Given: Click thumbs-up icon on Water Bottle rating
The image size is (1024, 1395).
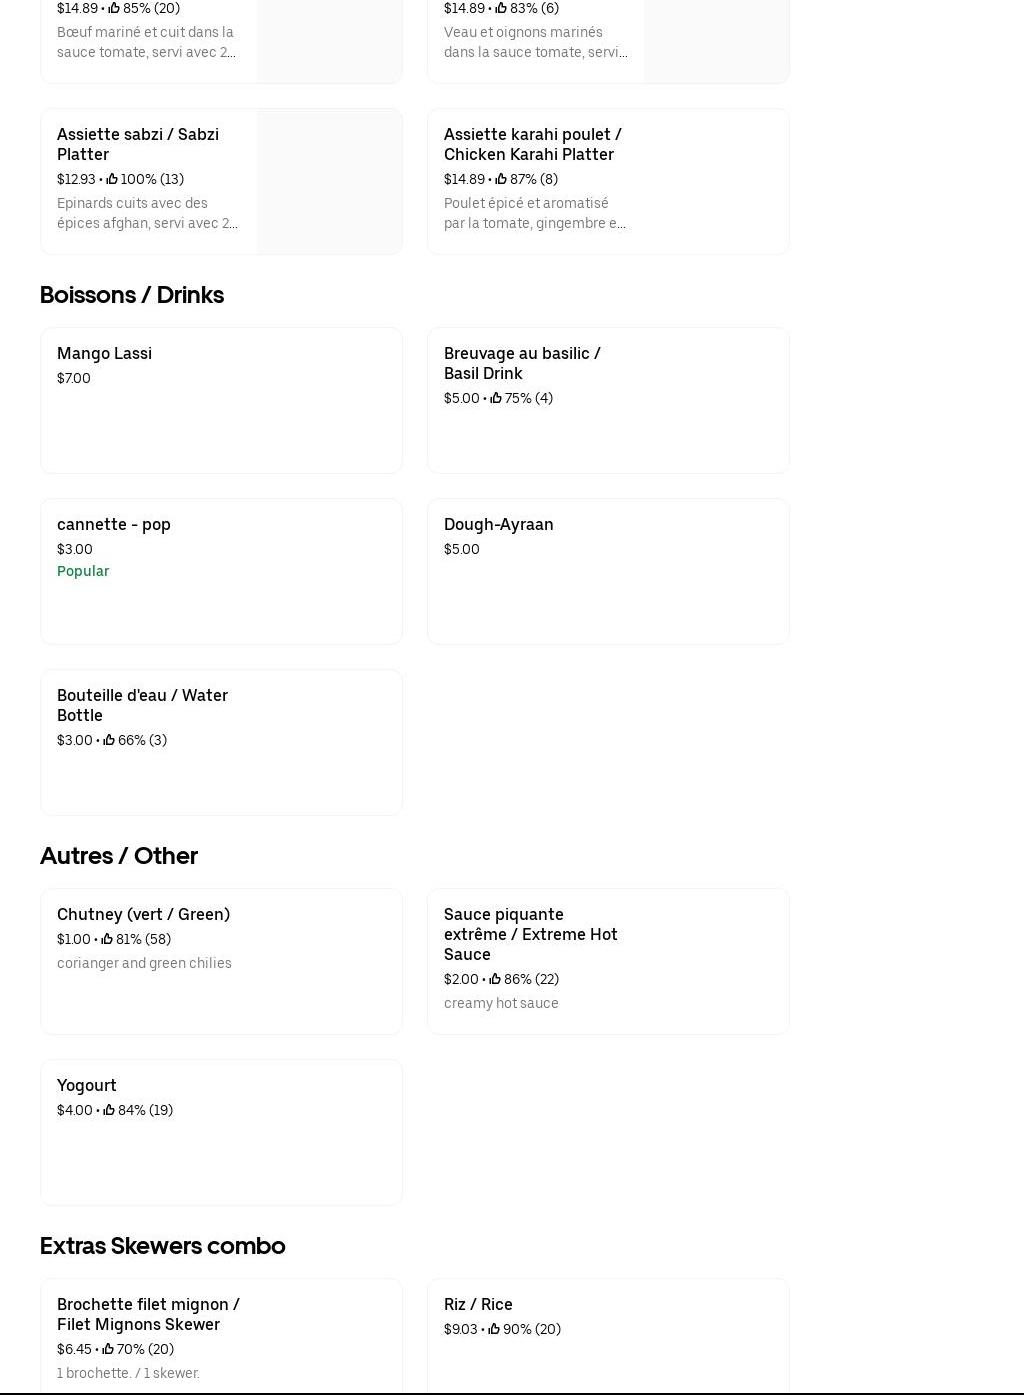Looking at the screenshot, I should click(109, 741).
